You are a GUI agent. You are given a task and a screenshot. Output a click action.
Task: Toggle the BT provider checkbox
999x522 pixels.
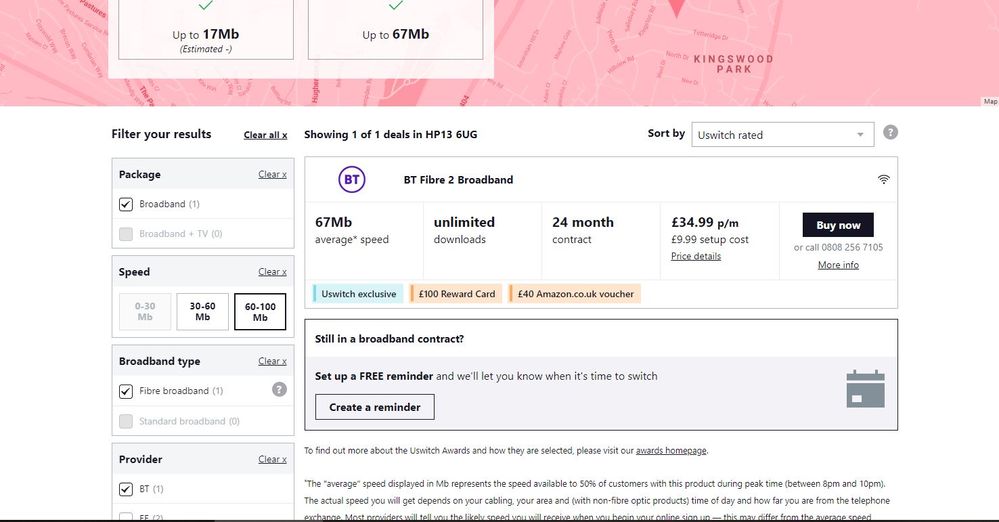126,489
